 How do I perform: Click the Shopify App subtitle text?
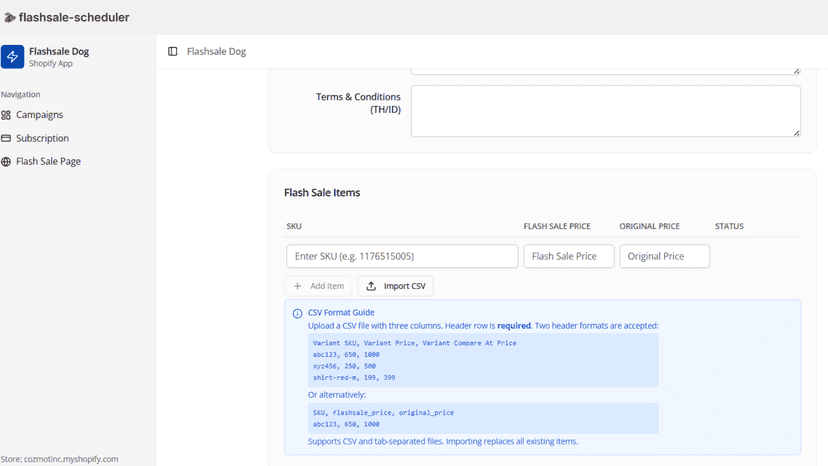(51, 63)
